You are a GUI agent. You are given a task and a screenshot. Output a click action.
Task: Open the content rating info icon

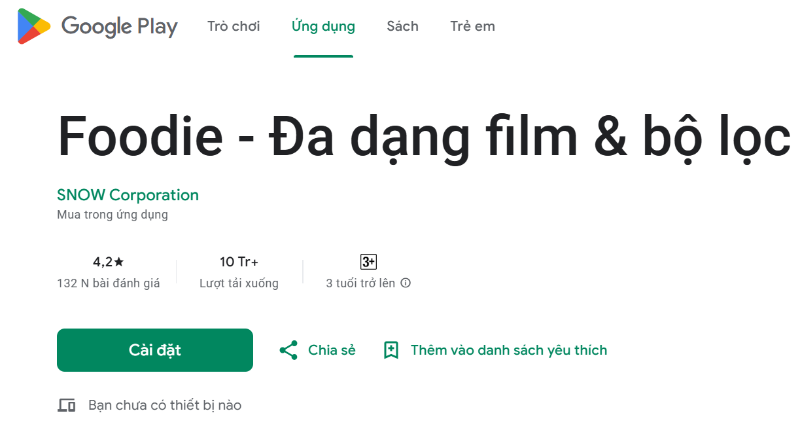(x=406, y=283)
